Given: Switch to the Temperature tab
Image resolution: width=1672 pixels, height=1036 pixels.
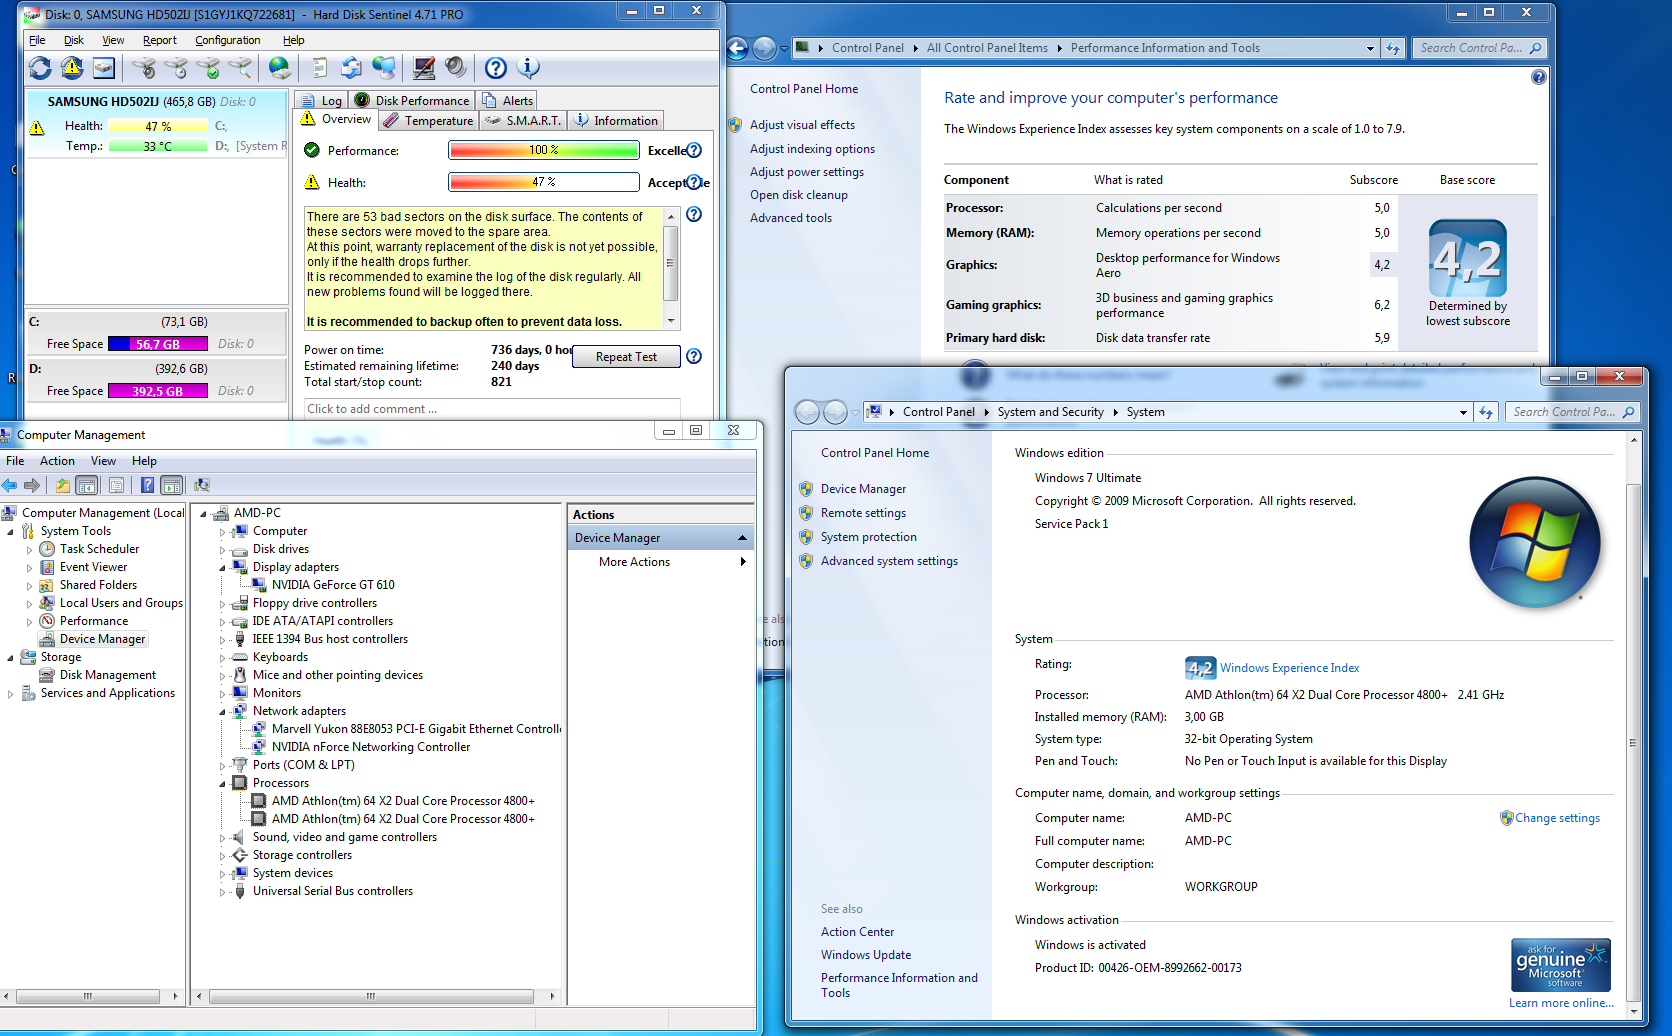Looking at the screenshot, I should (x=429, y=121).
